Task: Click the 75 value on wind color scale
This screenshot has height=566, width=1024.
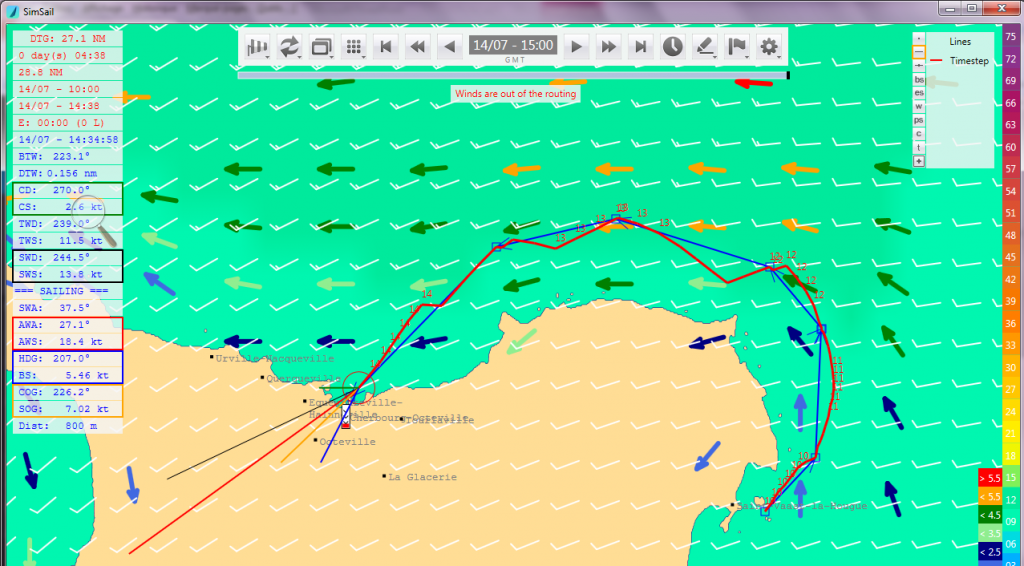Action: tap(1010, 37)
